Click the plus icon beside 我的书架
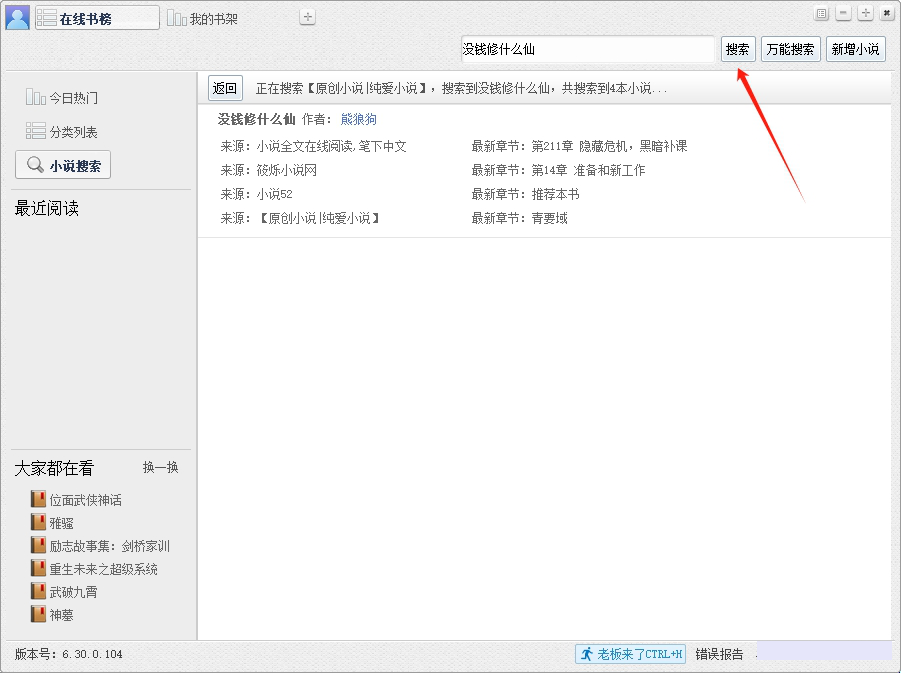The width and height of the screenshot is (901, 673). click(308, 17)
